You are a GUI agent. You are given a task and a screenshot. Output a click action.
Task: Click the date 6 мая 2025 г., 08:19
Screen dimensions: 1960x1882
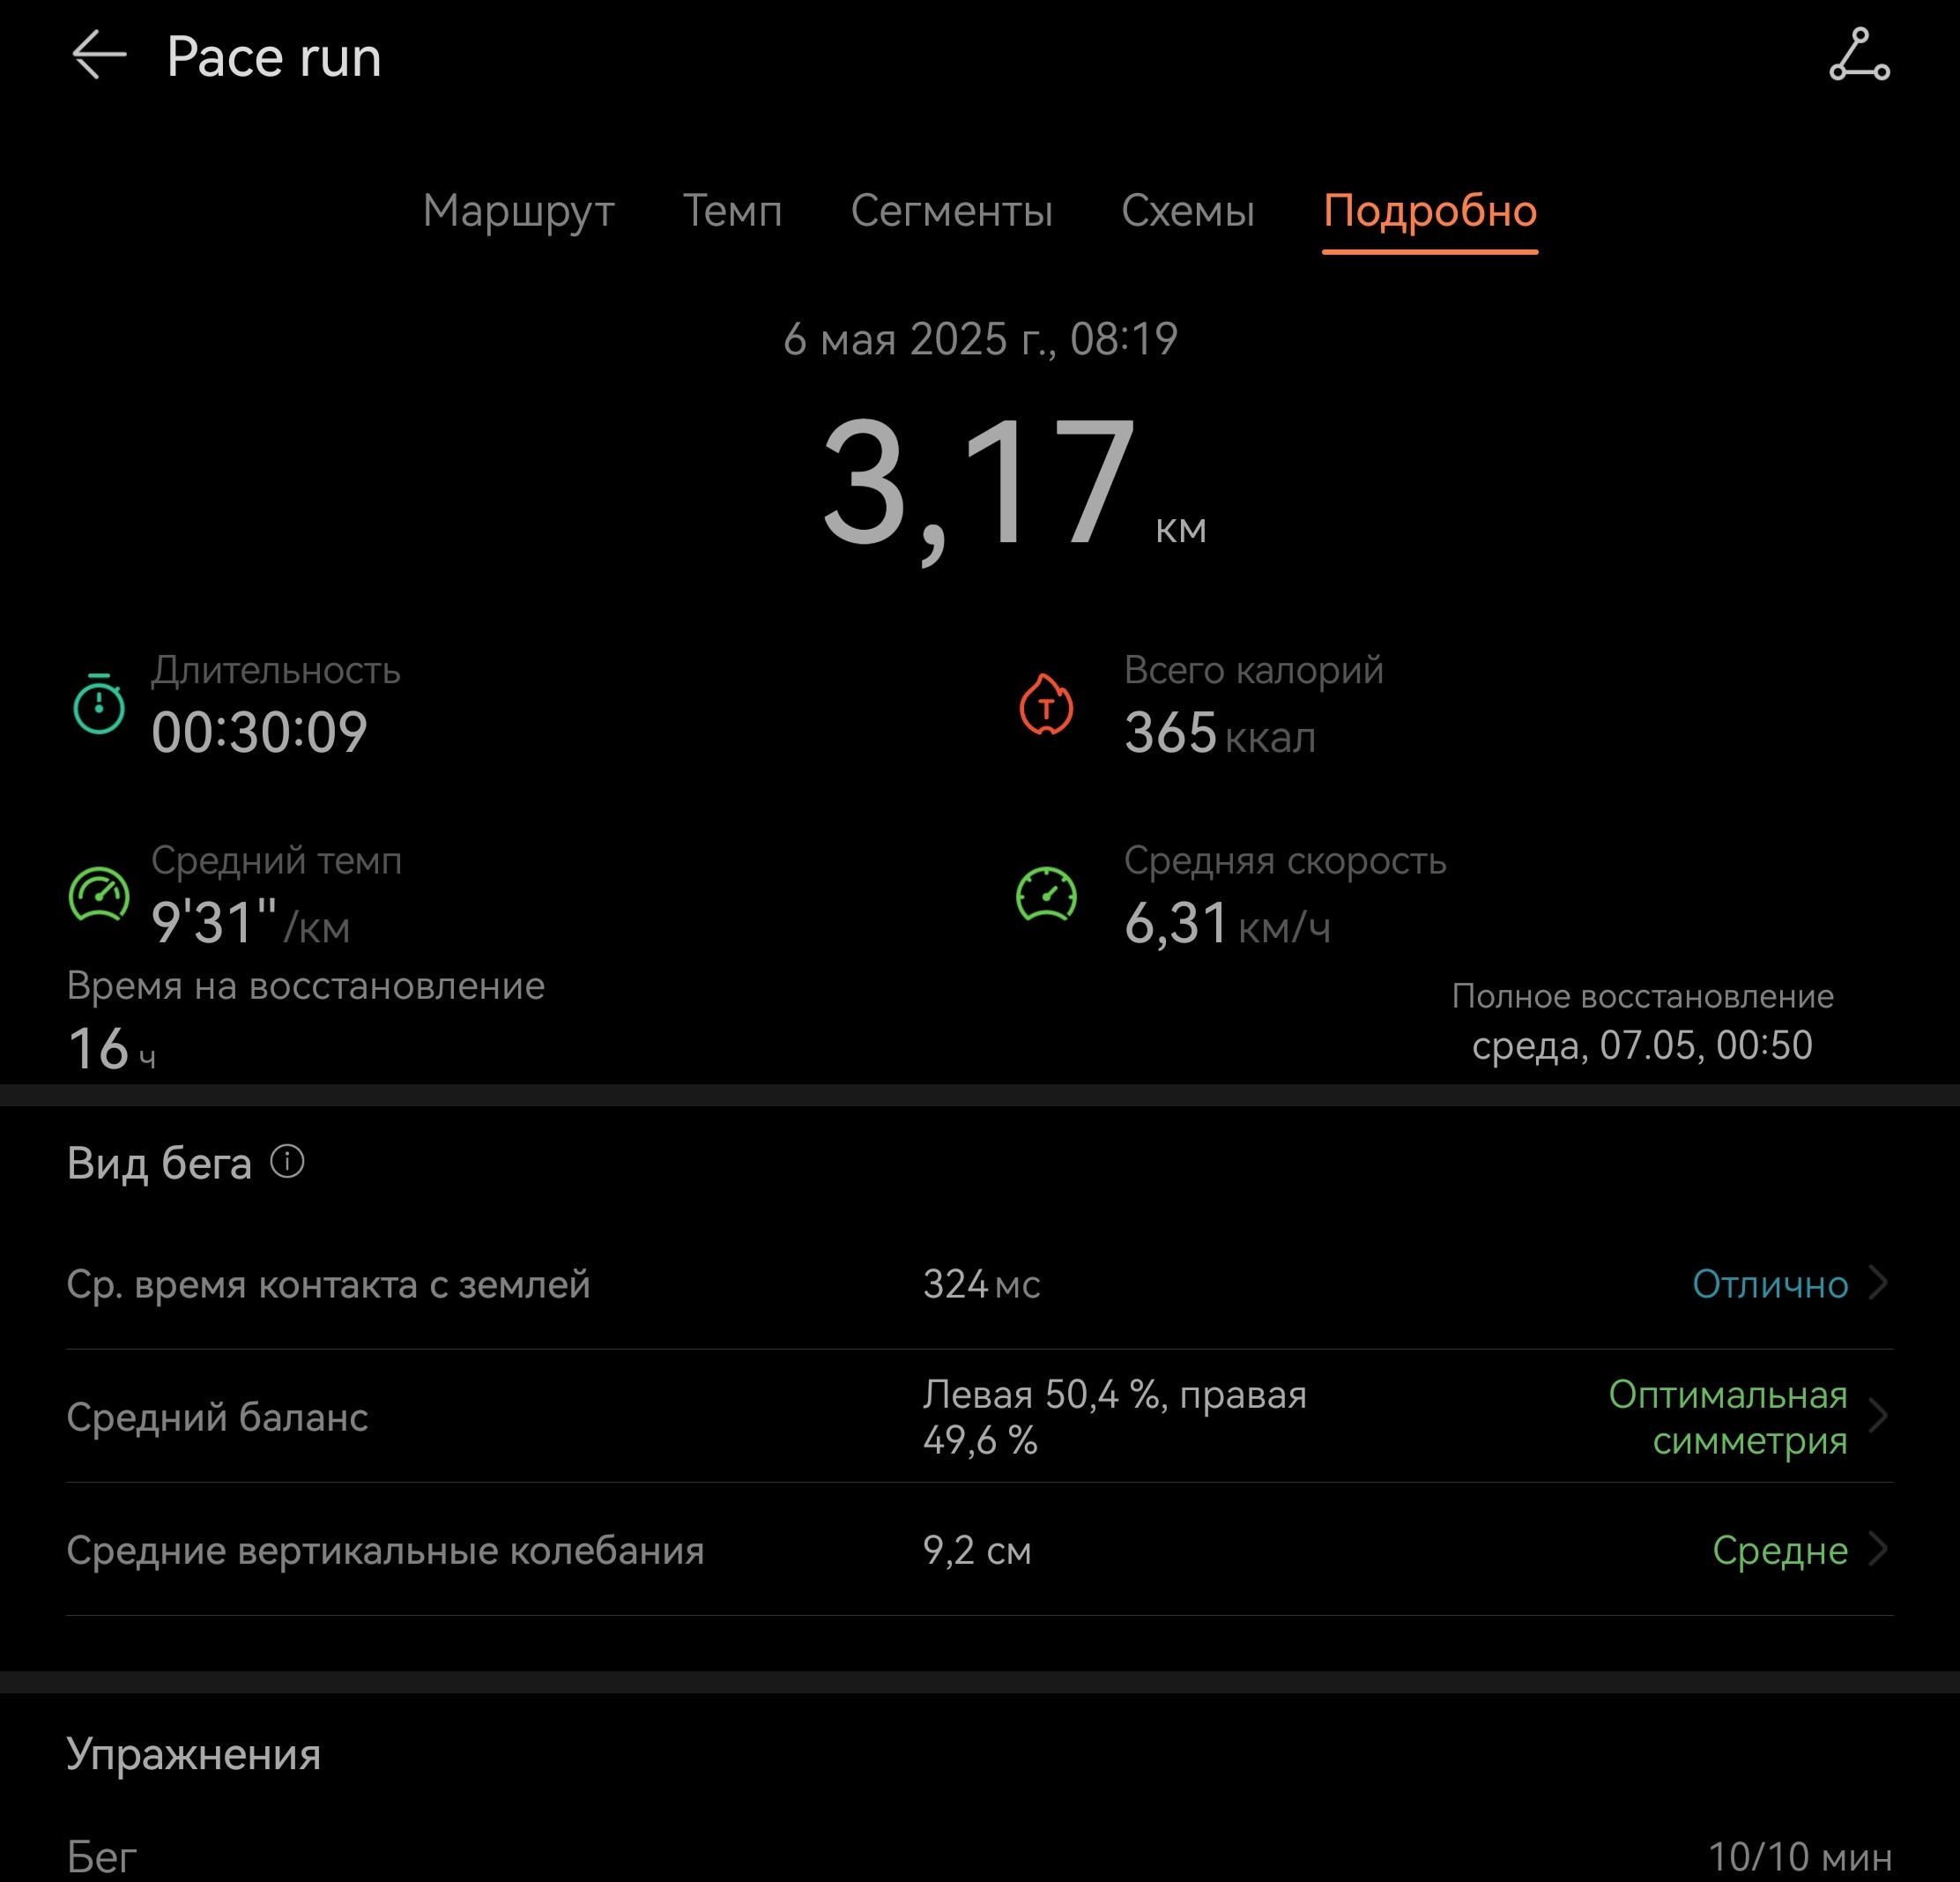click(980, 339)
